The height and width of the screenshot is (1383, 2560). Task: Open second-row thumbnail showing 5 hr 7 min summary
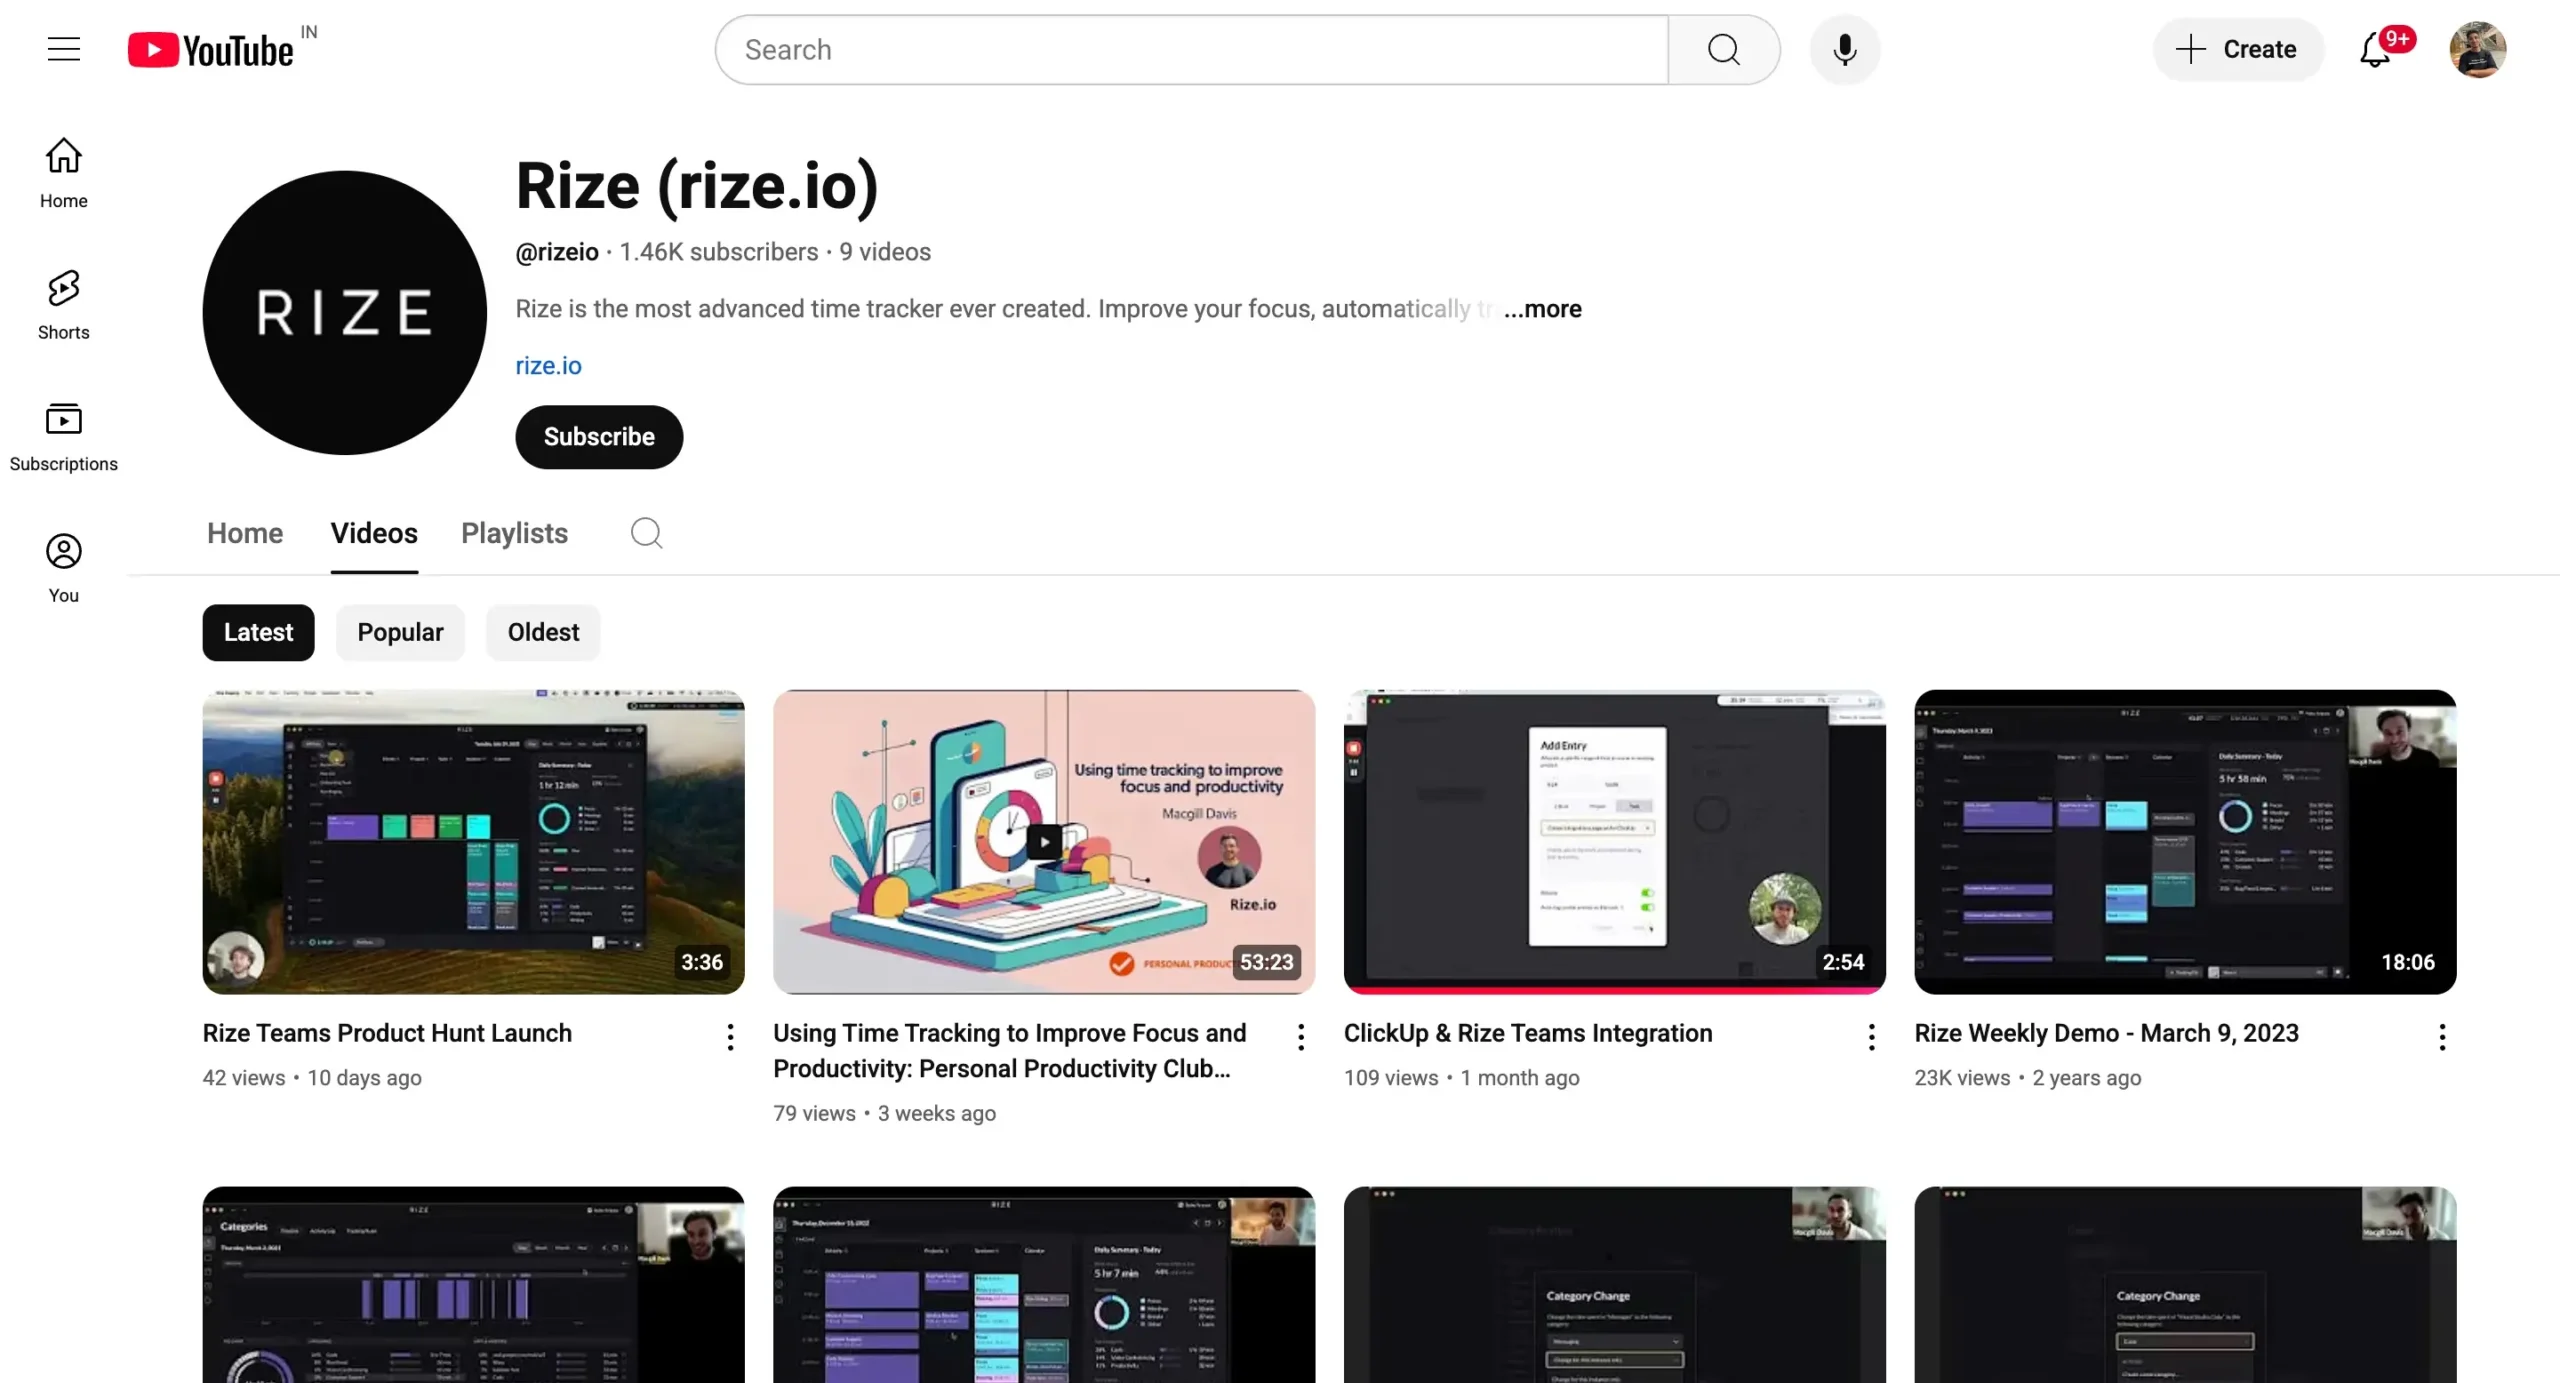click(1044, 1285)
